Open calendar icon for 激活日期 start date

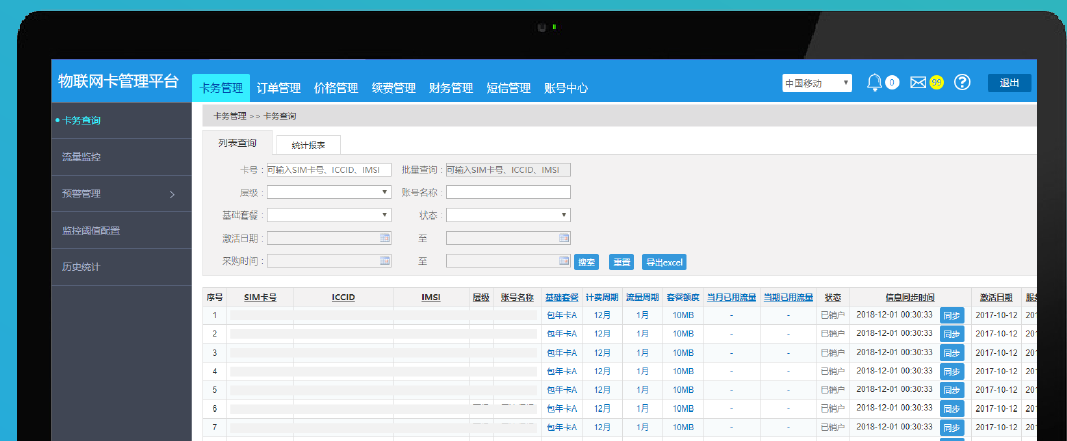pos(384,238)
